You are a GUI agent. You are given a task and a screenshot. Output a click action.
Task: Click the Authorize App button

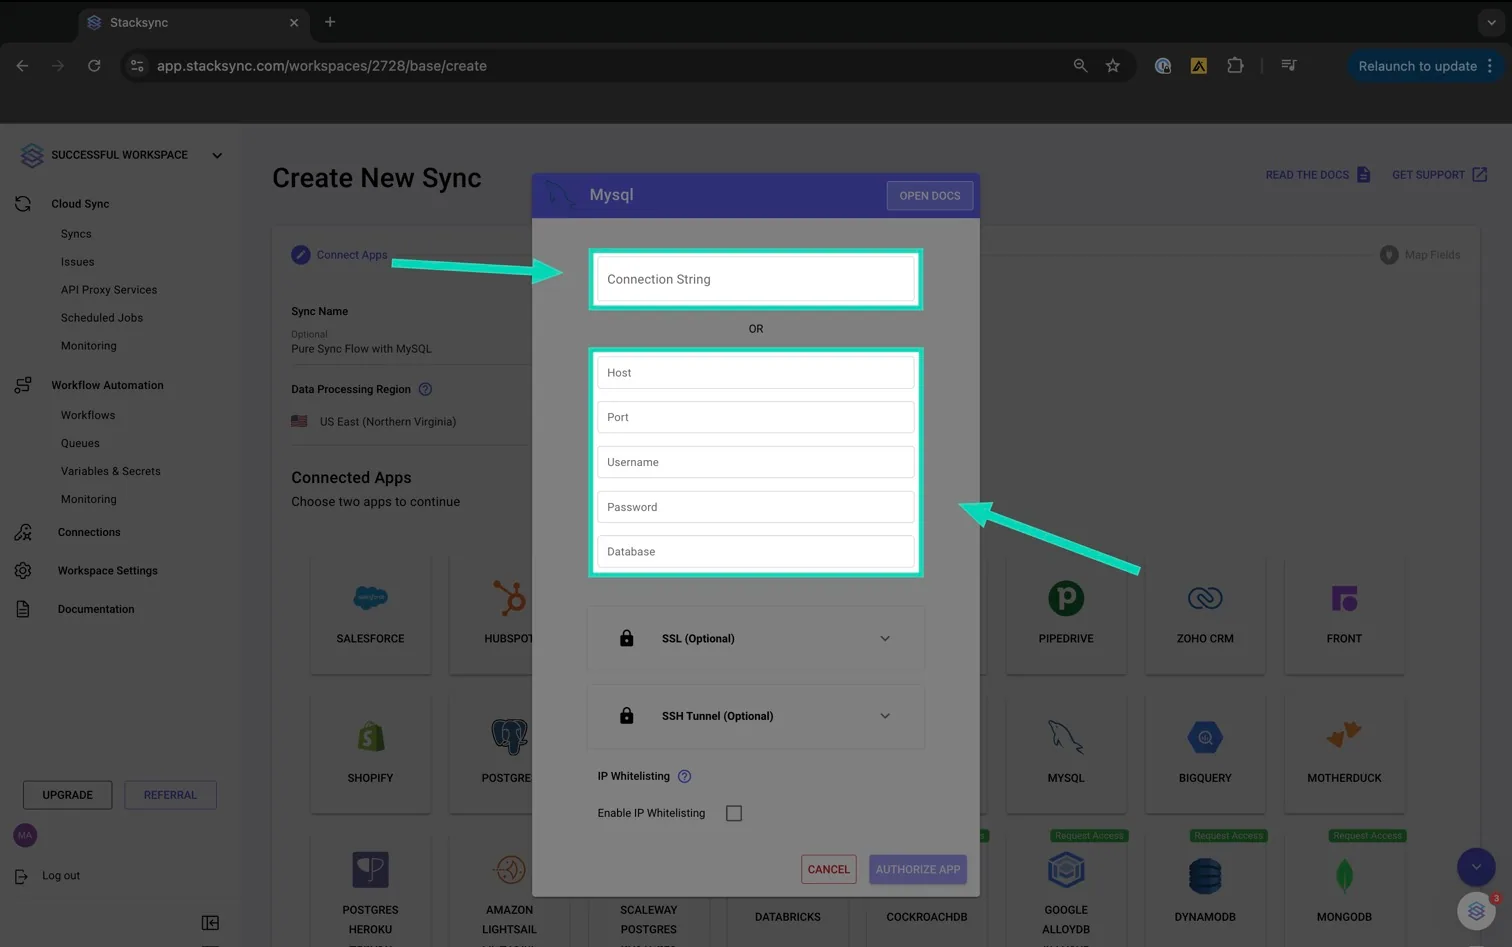click(x=918, y=869)
